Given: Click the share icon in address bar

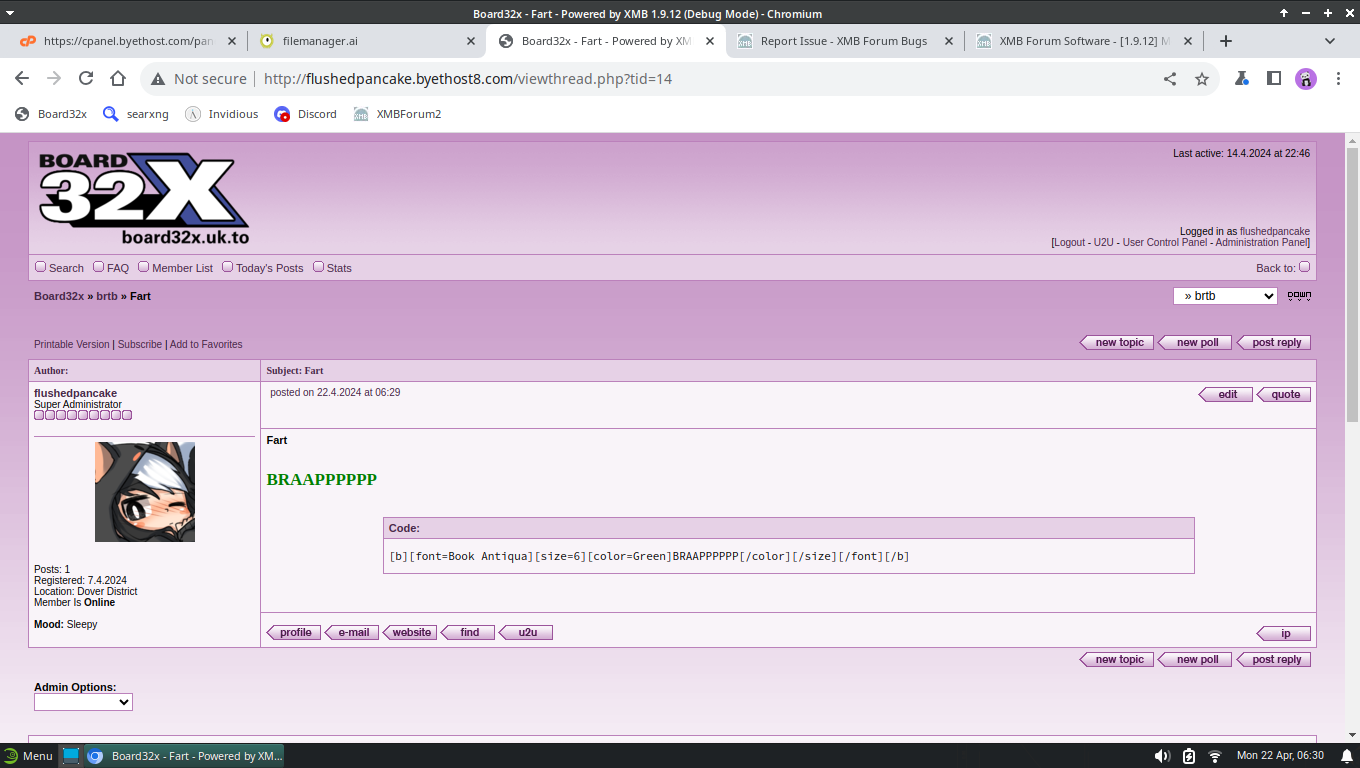Looking at the screenshot, I should pos(1170,79).
